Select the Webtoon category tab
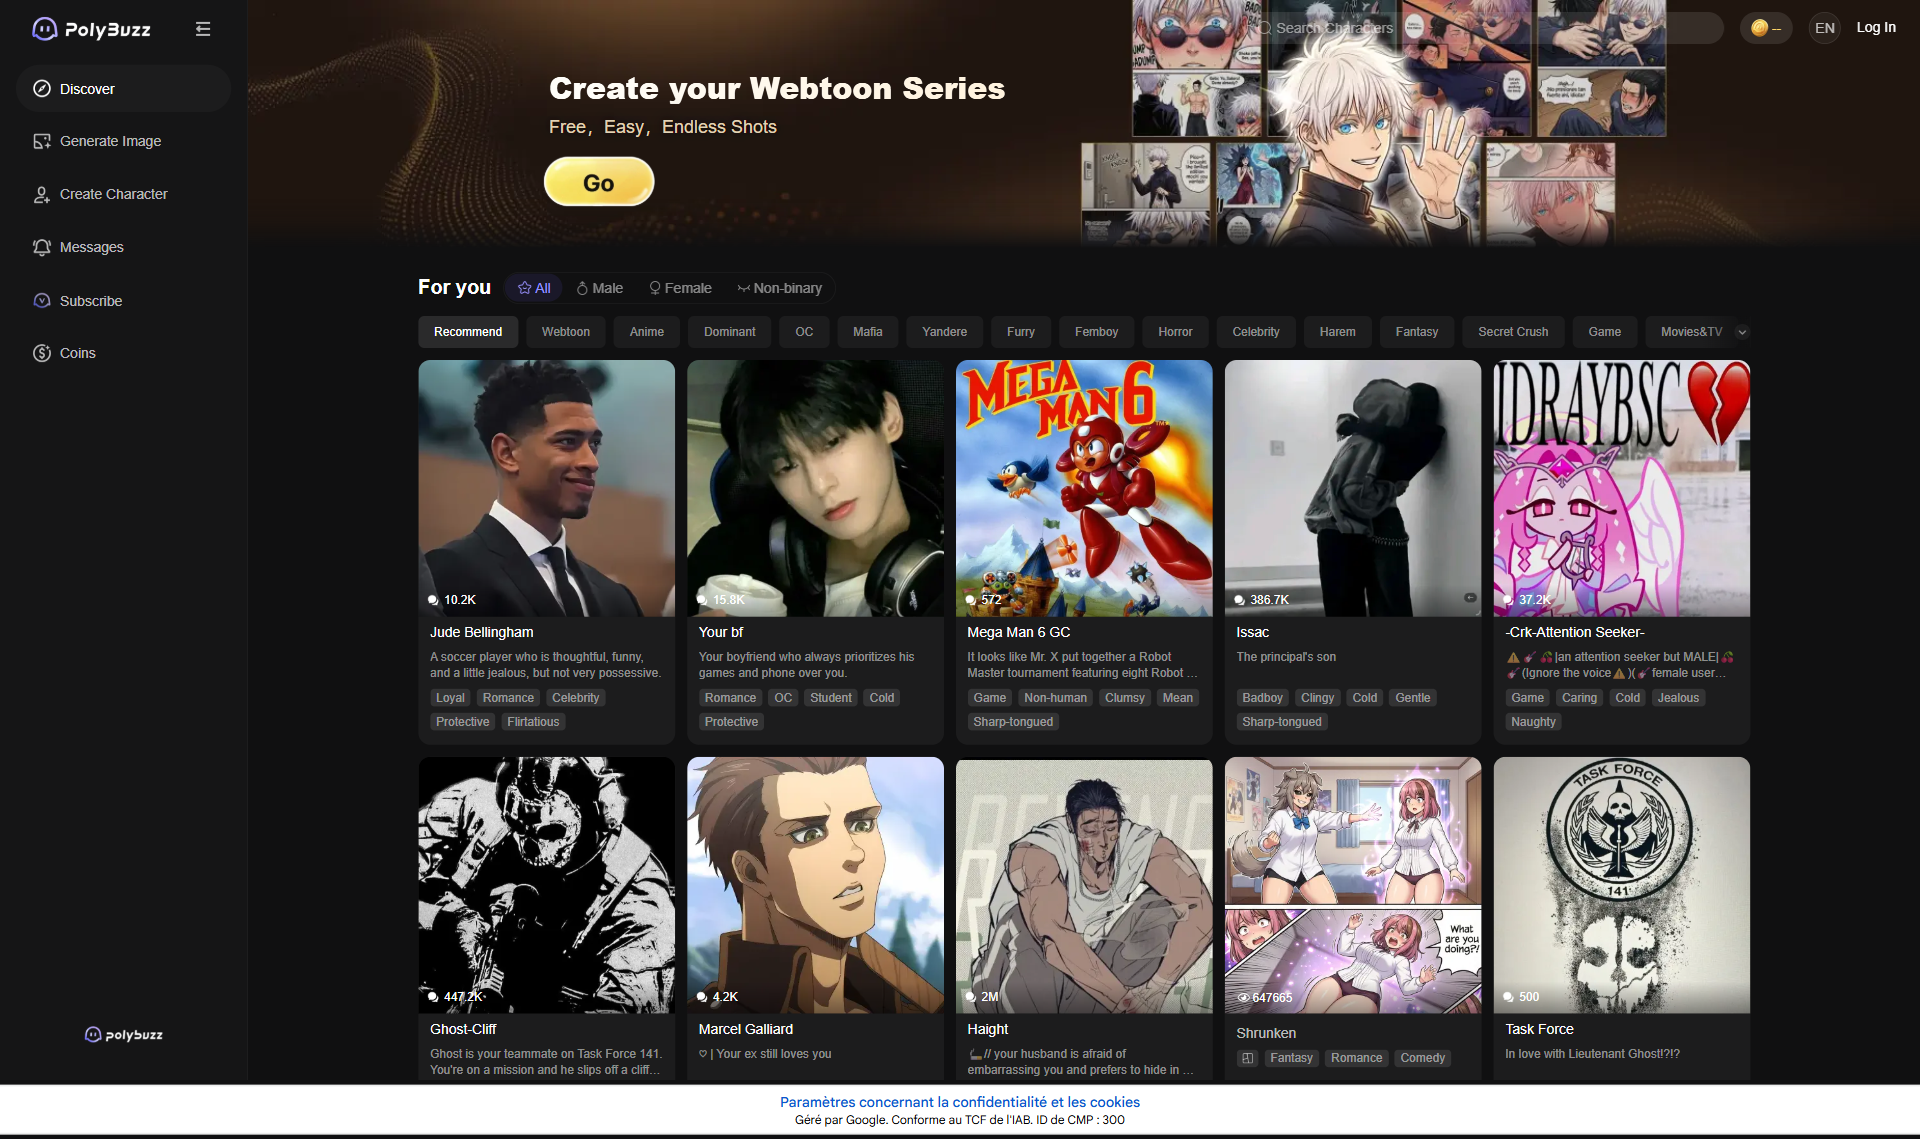The width and height of the screenshot is (1920, 1139). pyautogui.click(x=566, y=332)
